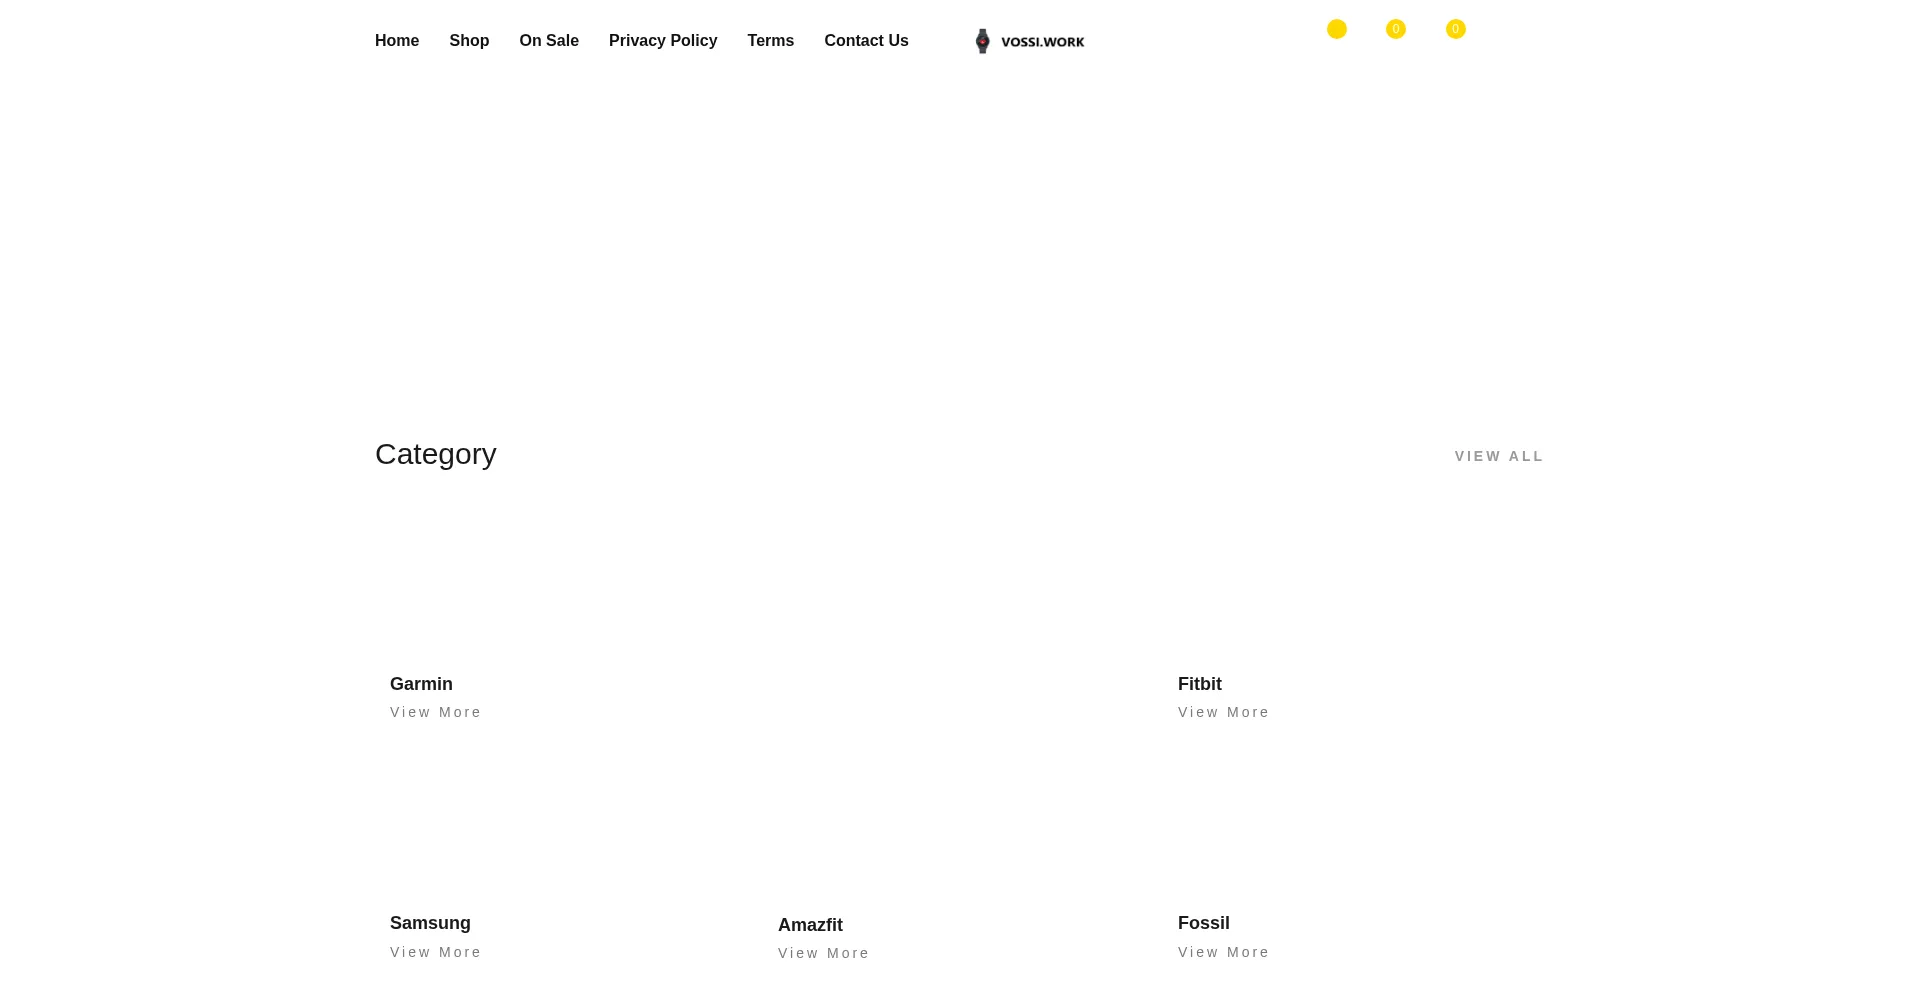
Task: Select the Fossil category title
Action: click(x=1203, y=923)
